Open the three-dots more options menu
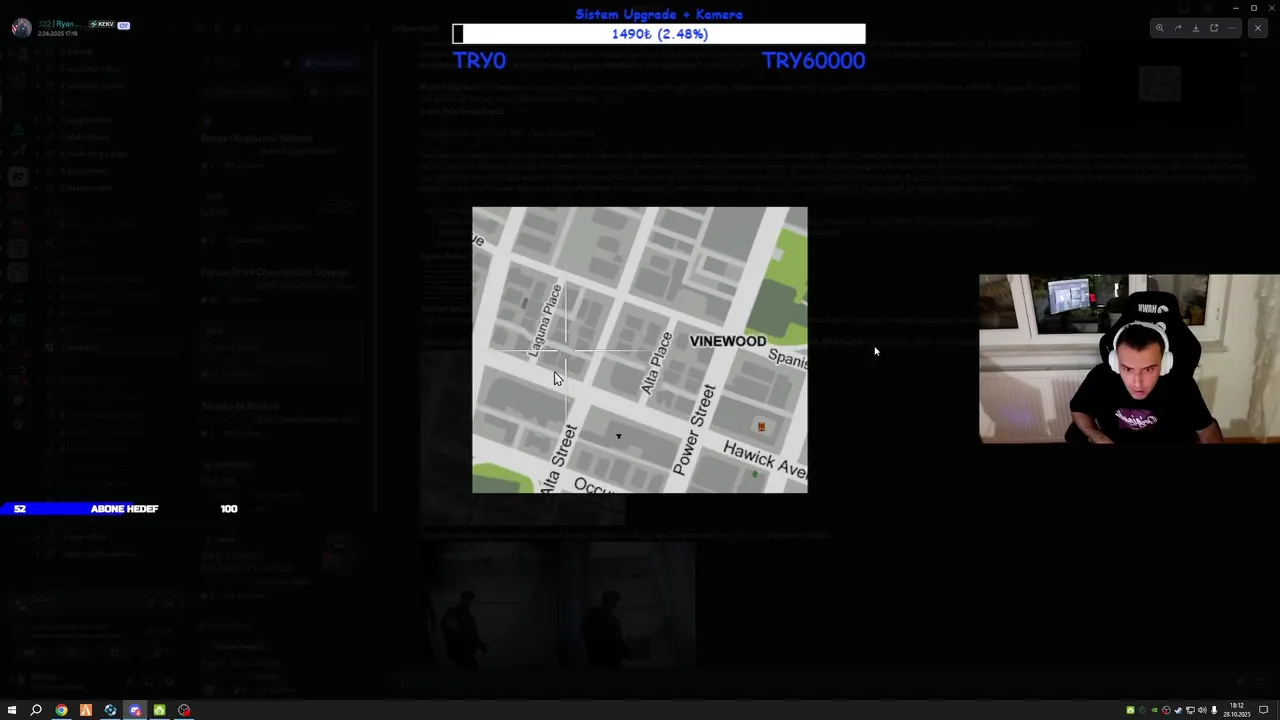1280x720 pixels. pyautogui.click(x=1232, y=28)
